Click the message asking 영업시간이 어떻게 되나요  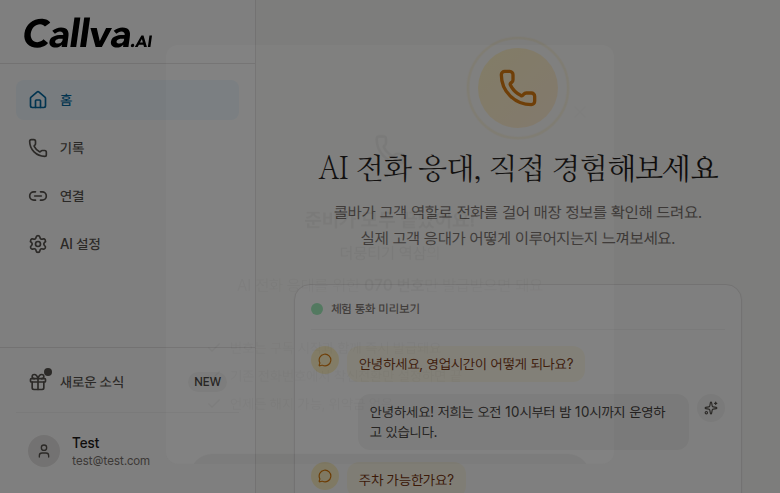(466, 362)
